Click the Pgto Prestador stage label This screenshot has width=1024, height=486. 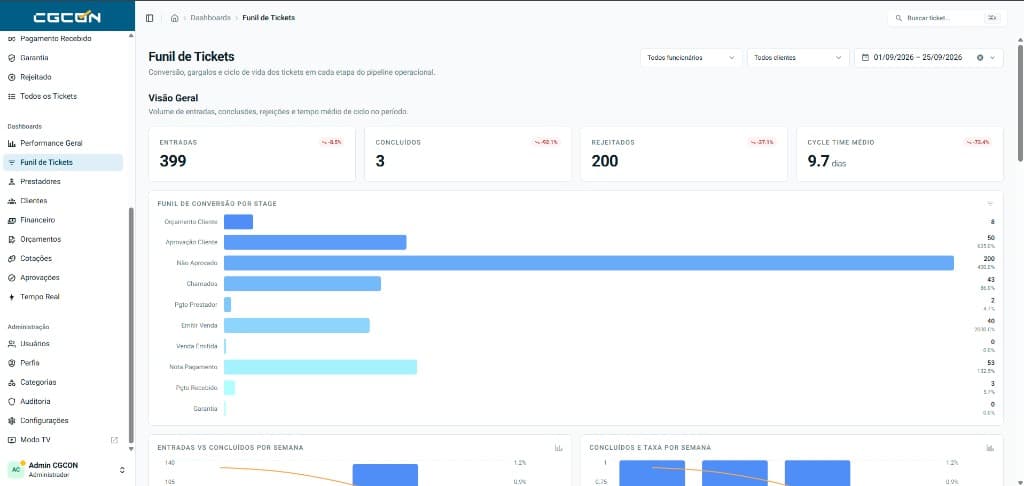(x=197, y=304)
